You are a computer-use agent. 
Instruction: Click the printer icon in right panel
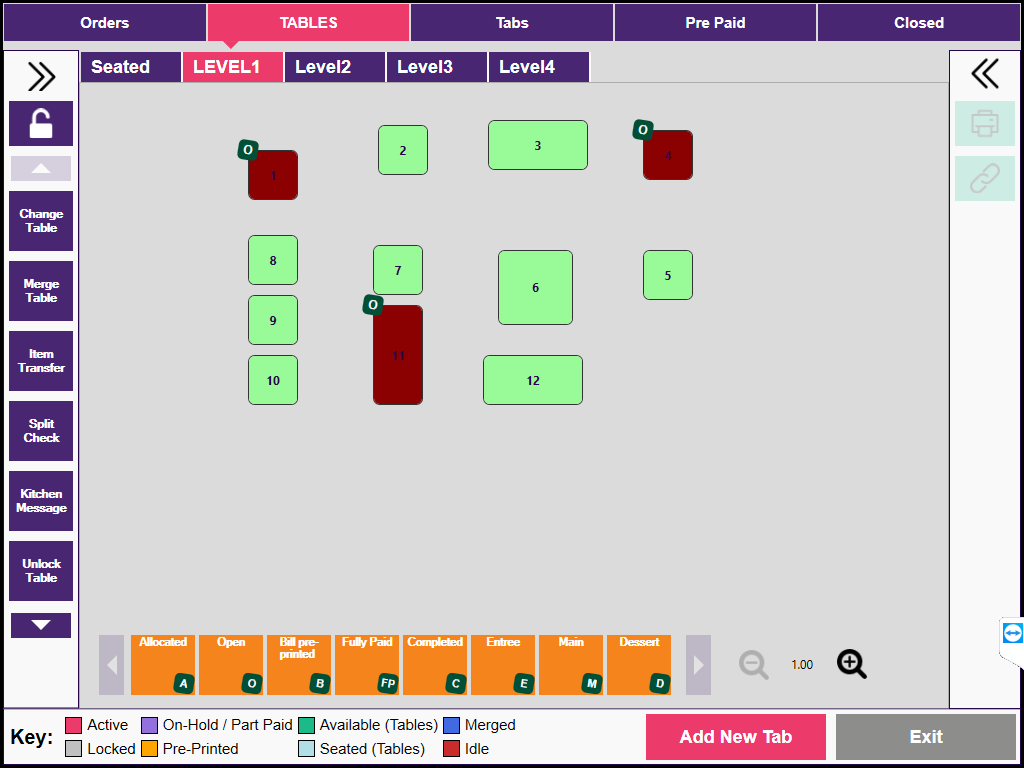985,123
